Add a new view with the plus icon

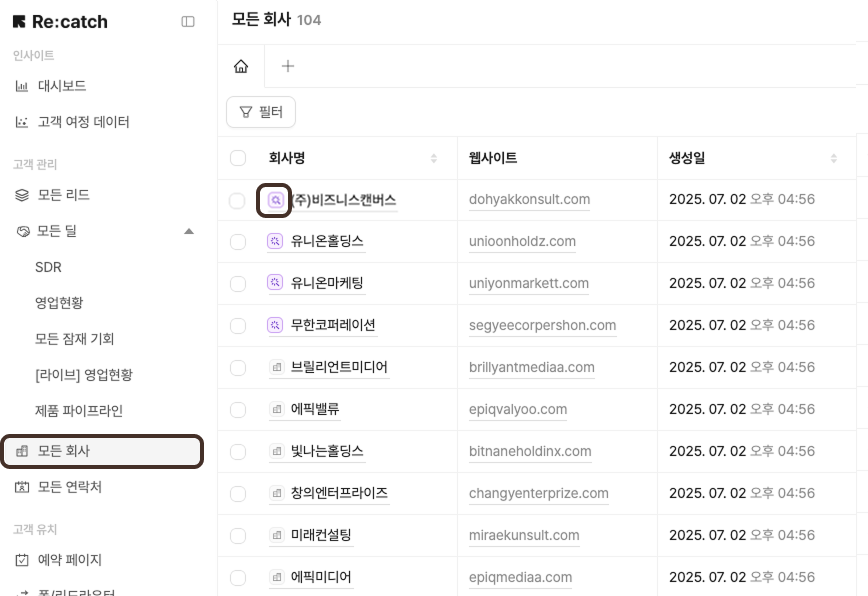[x=288, y=66]
